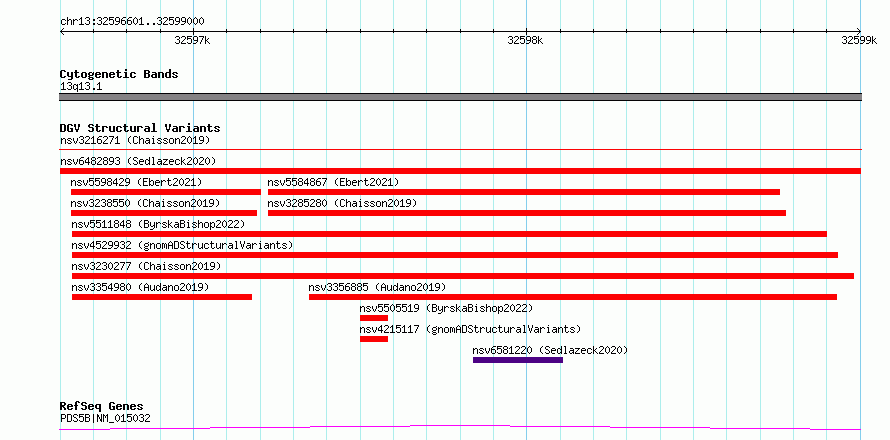The image size is (890, 440).
Task: Click the chr13:32596601..32599000 position label
Action: pyautogui.click(x=132, y=22)
